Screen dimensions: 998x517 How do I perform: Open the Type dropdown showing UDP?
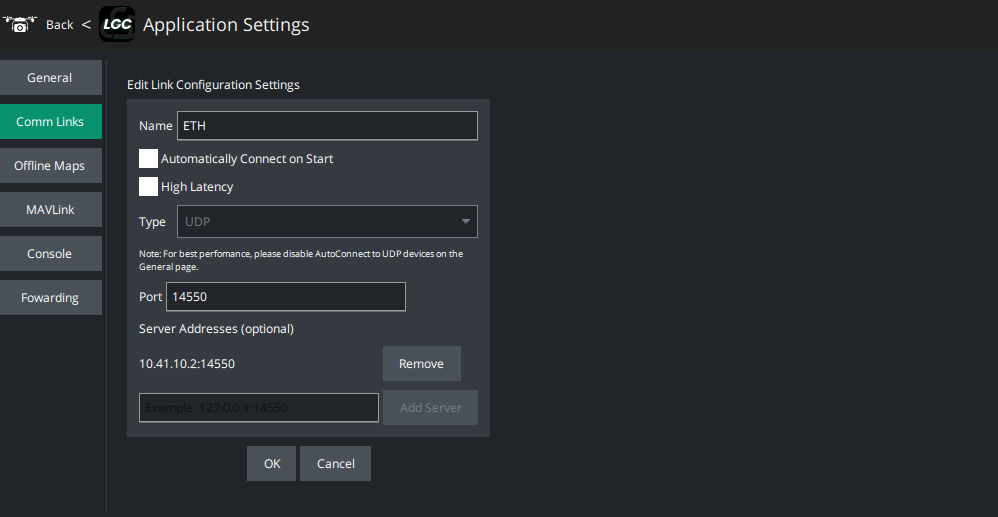pos(327,222)
